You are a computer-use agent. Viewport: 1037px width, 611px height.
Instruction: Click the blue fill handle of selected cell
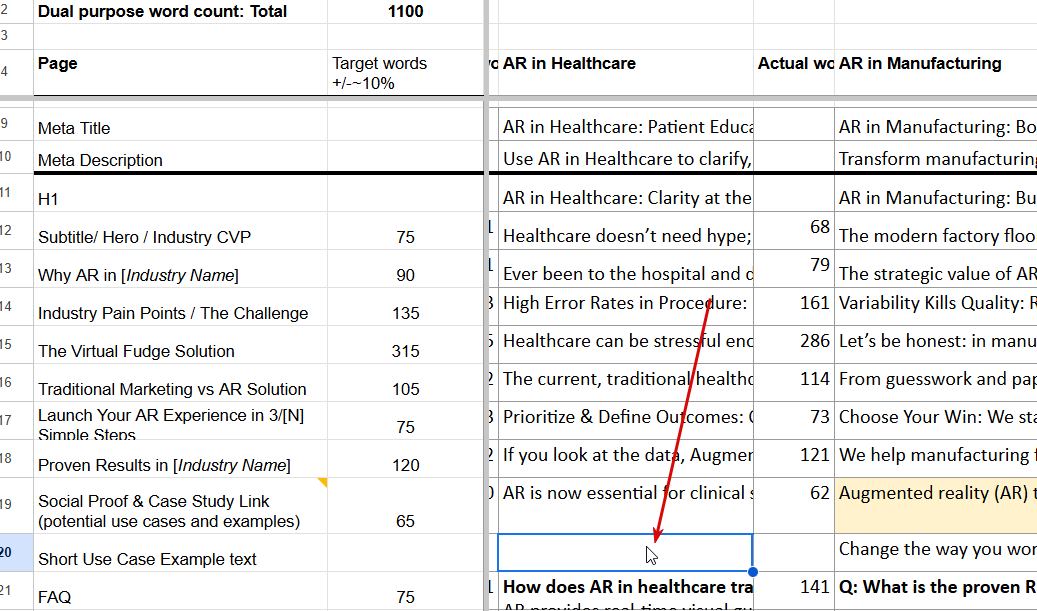coord(753,571)
